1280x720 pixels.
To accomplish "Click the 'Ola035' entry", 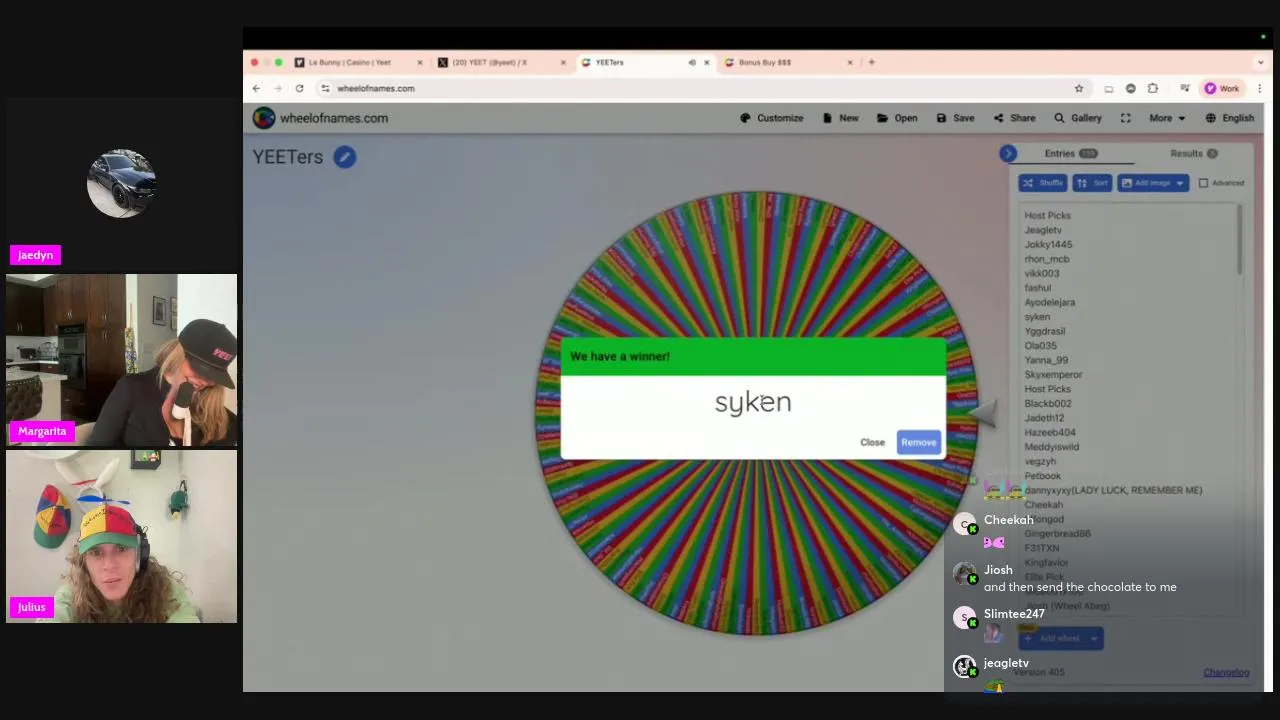I will [x=1040, y=346].
